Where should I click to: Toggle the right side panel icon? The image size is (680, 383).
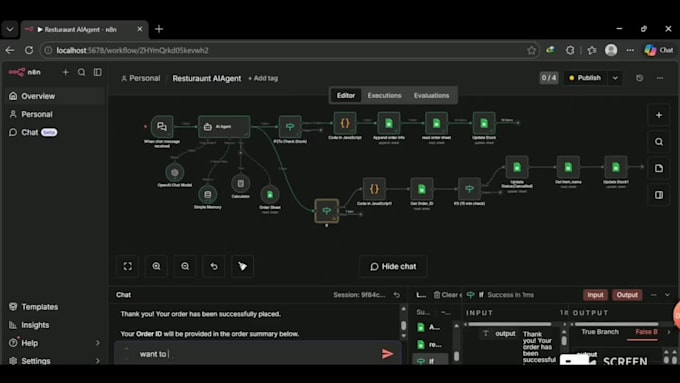(x=659, y=195)
